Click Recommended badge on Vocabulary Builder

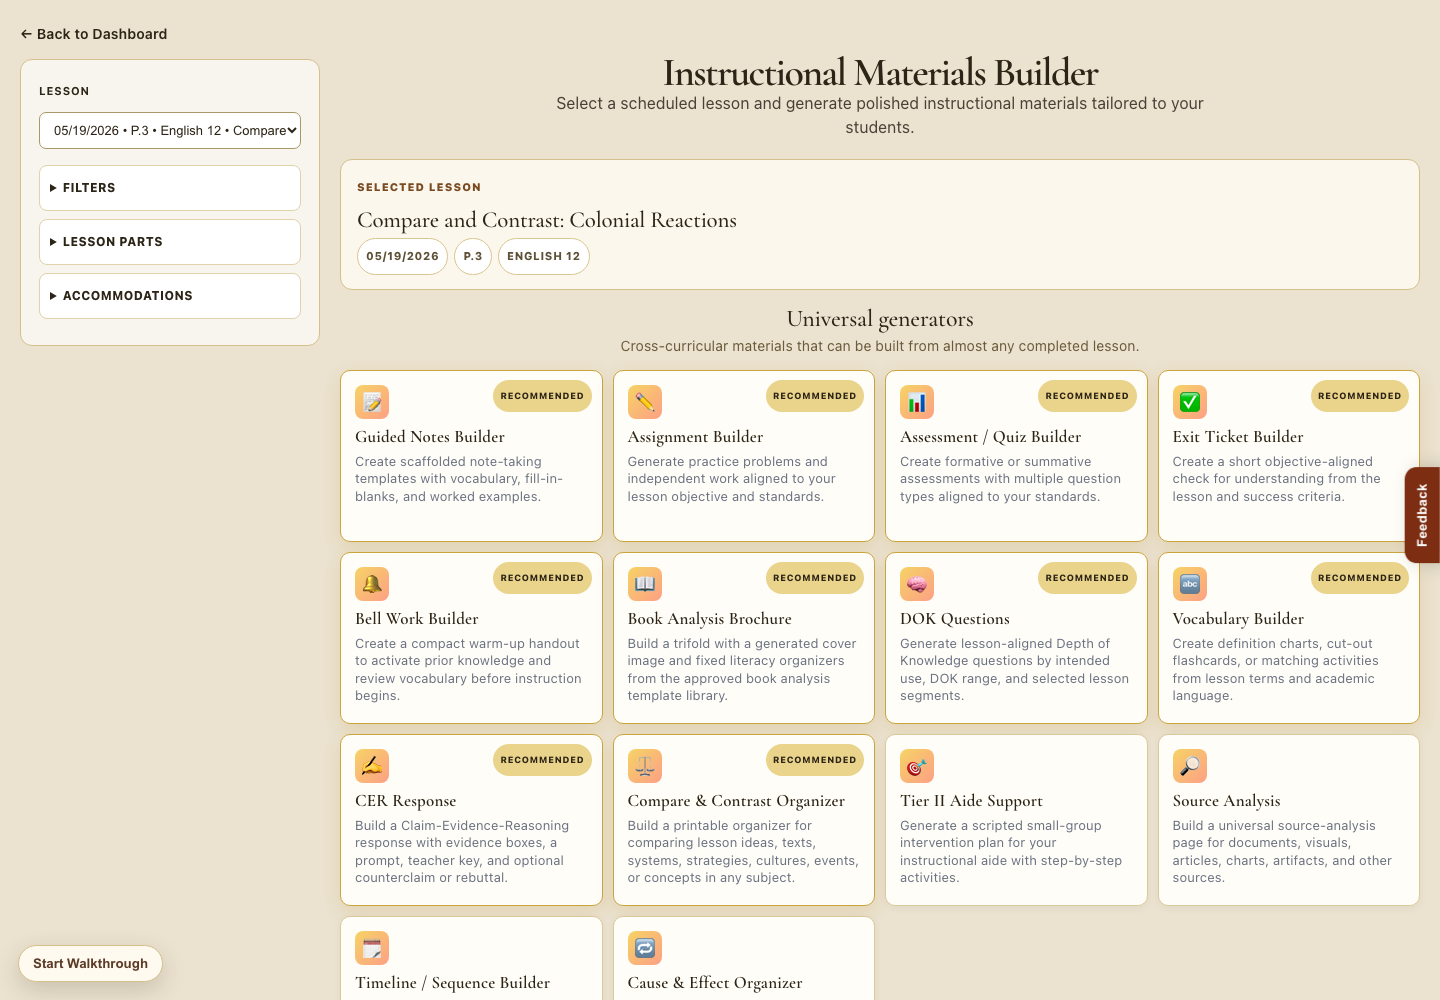pos(1359,578)
